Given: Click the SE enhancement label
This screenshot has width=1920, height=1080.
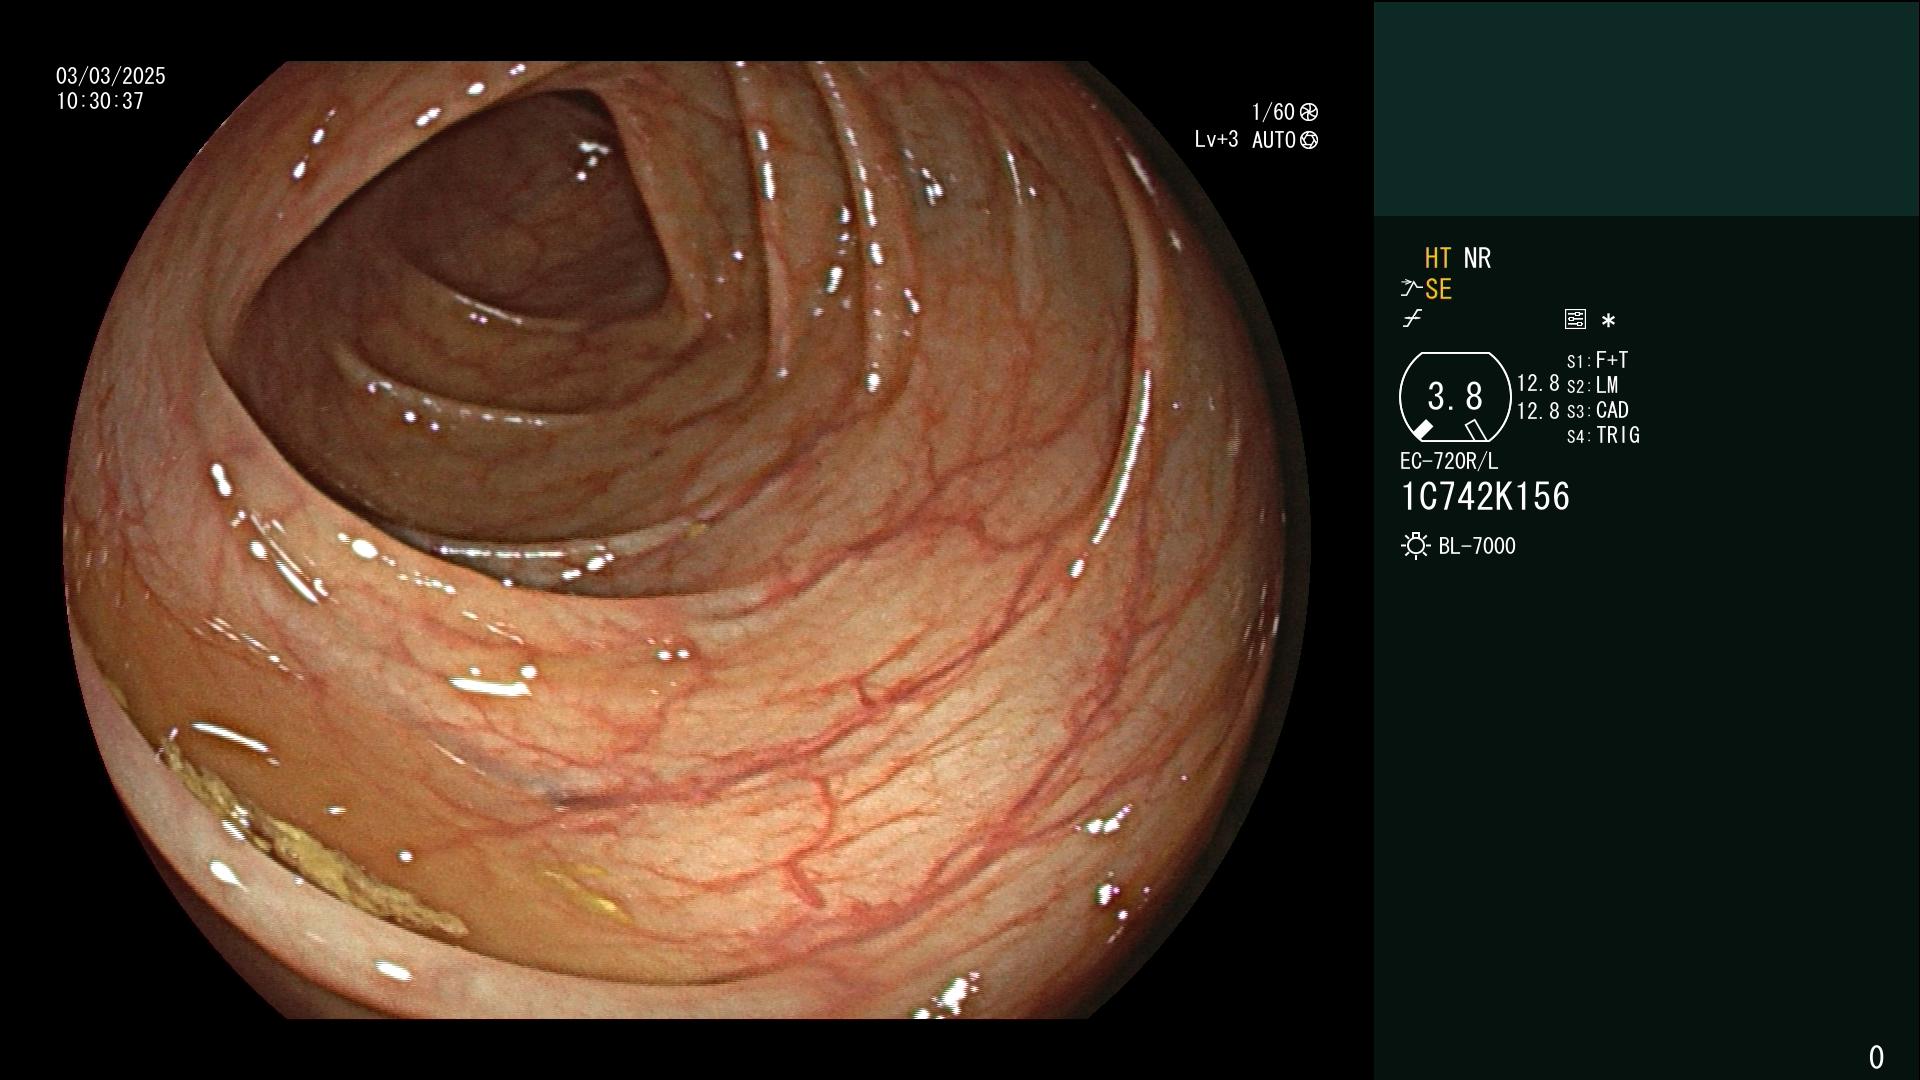Looking at the screenshot, I should point(1438,290).
